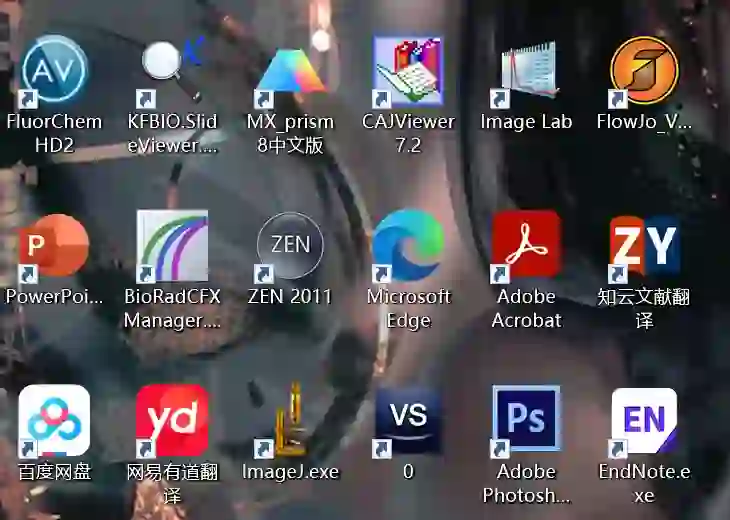The image size is (730, 520).
Task: Open the ZEN 2011 shortcut
Action: (x=290, y=247)
